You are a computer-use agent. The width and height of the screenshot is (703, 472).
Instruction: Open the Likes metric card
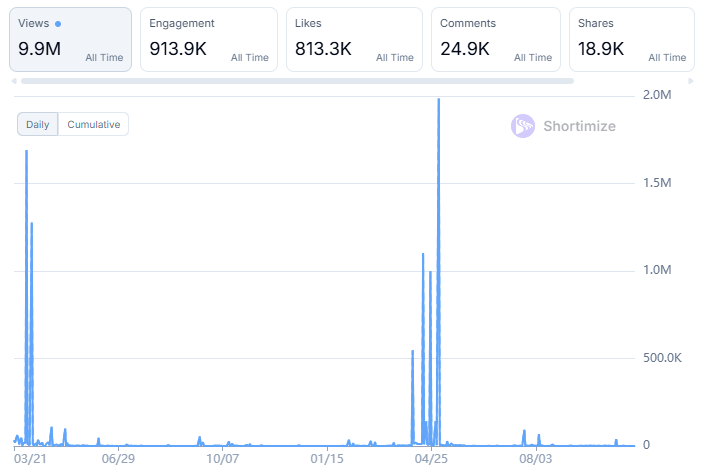353,40
